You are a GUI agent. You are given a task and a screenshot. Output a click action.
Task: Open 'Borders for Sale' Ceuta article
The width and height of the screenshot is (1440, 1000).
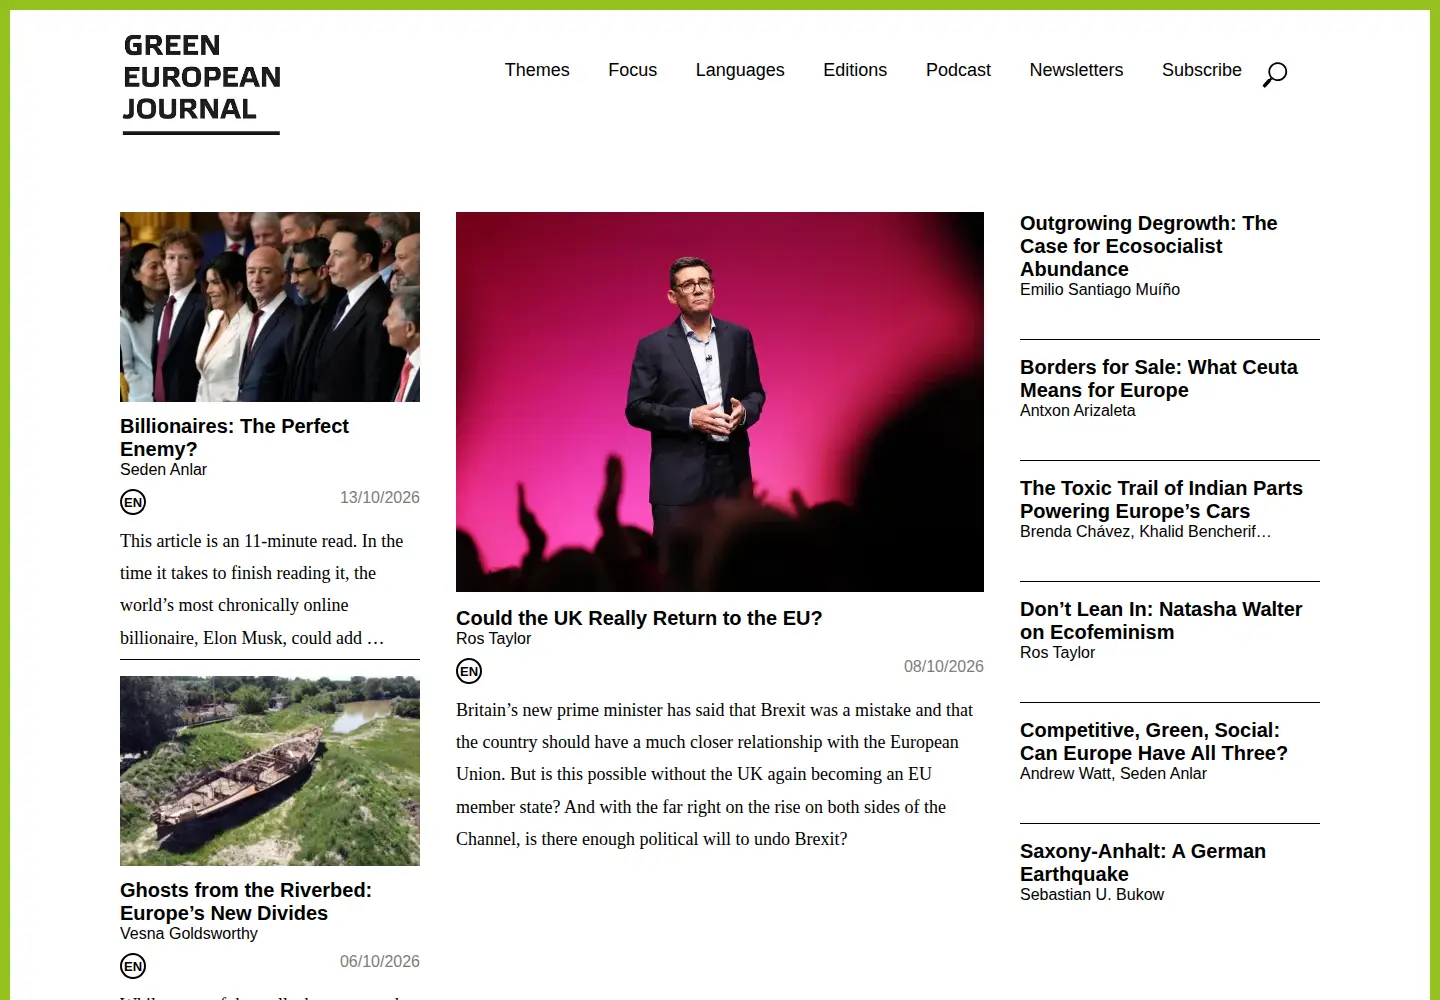click(x=1159, y=379)
